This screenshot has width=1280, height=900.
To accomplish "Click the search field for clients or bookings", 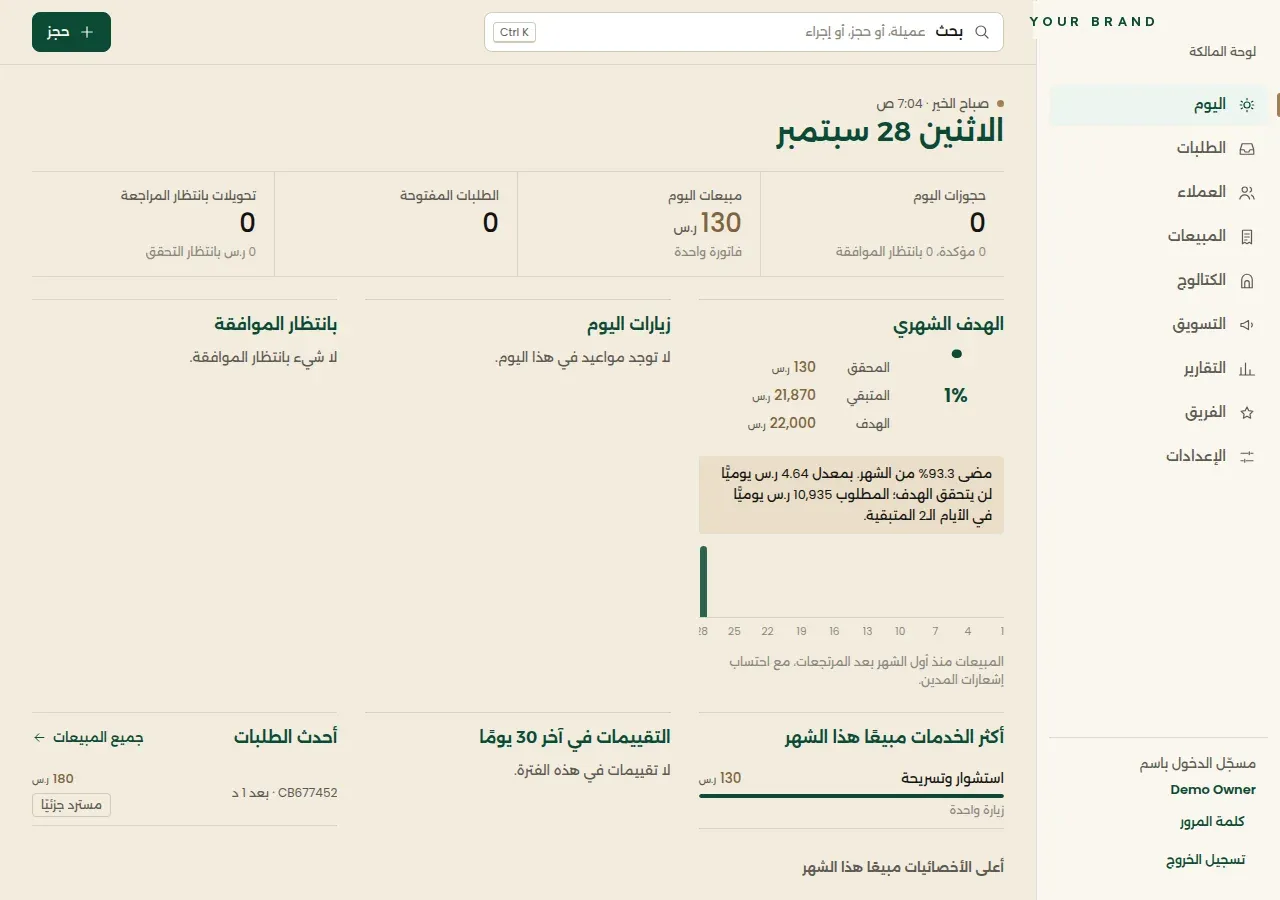I will (744, 32).
